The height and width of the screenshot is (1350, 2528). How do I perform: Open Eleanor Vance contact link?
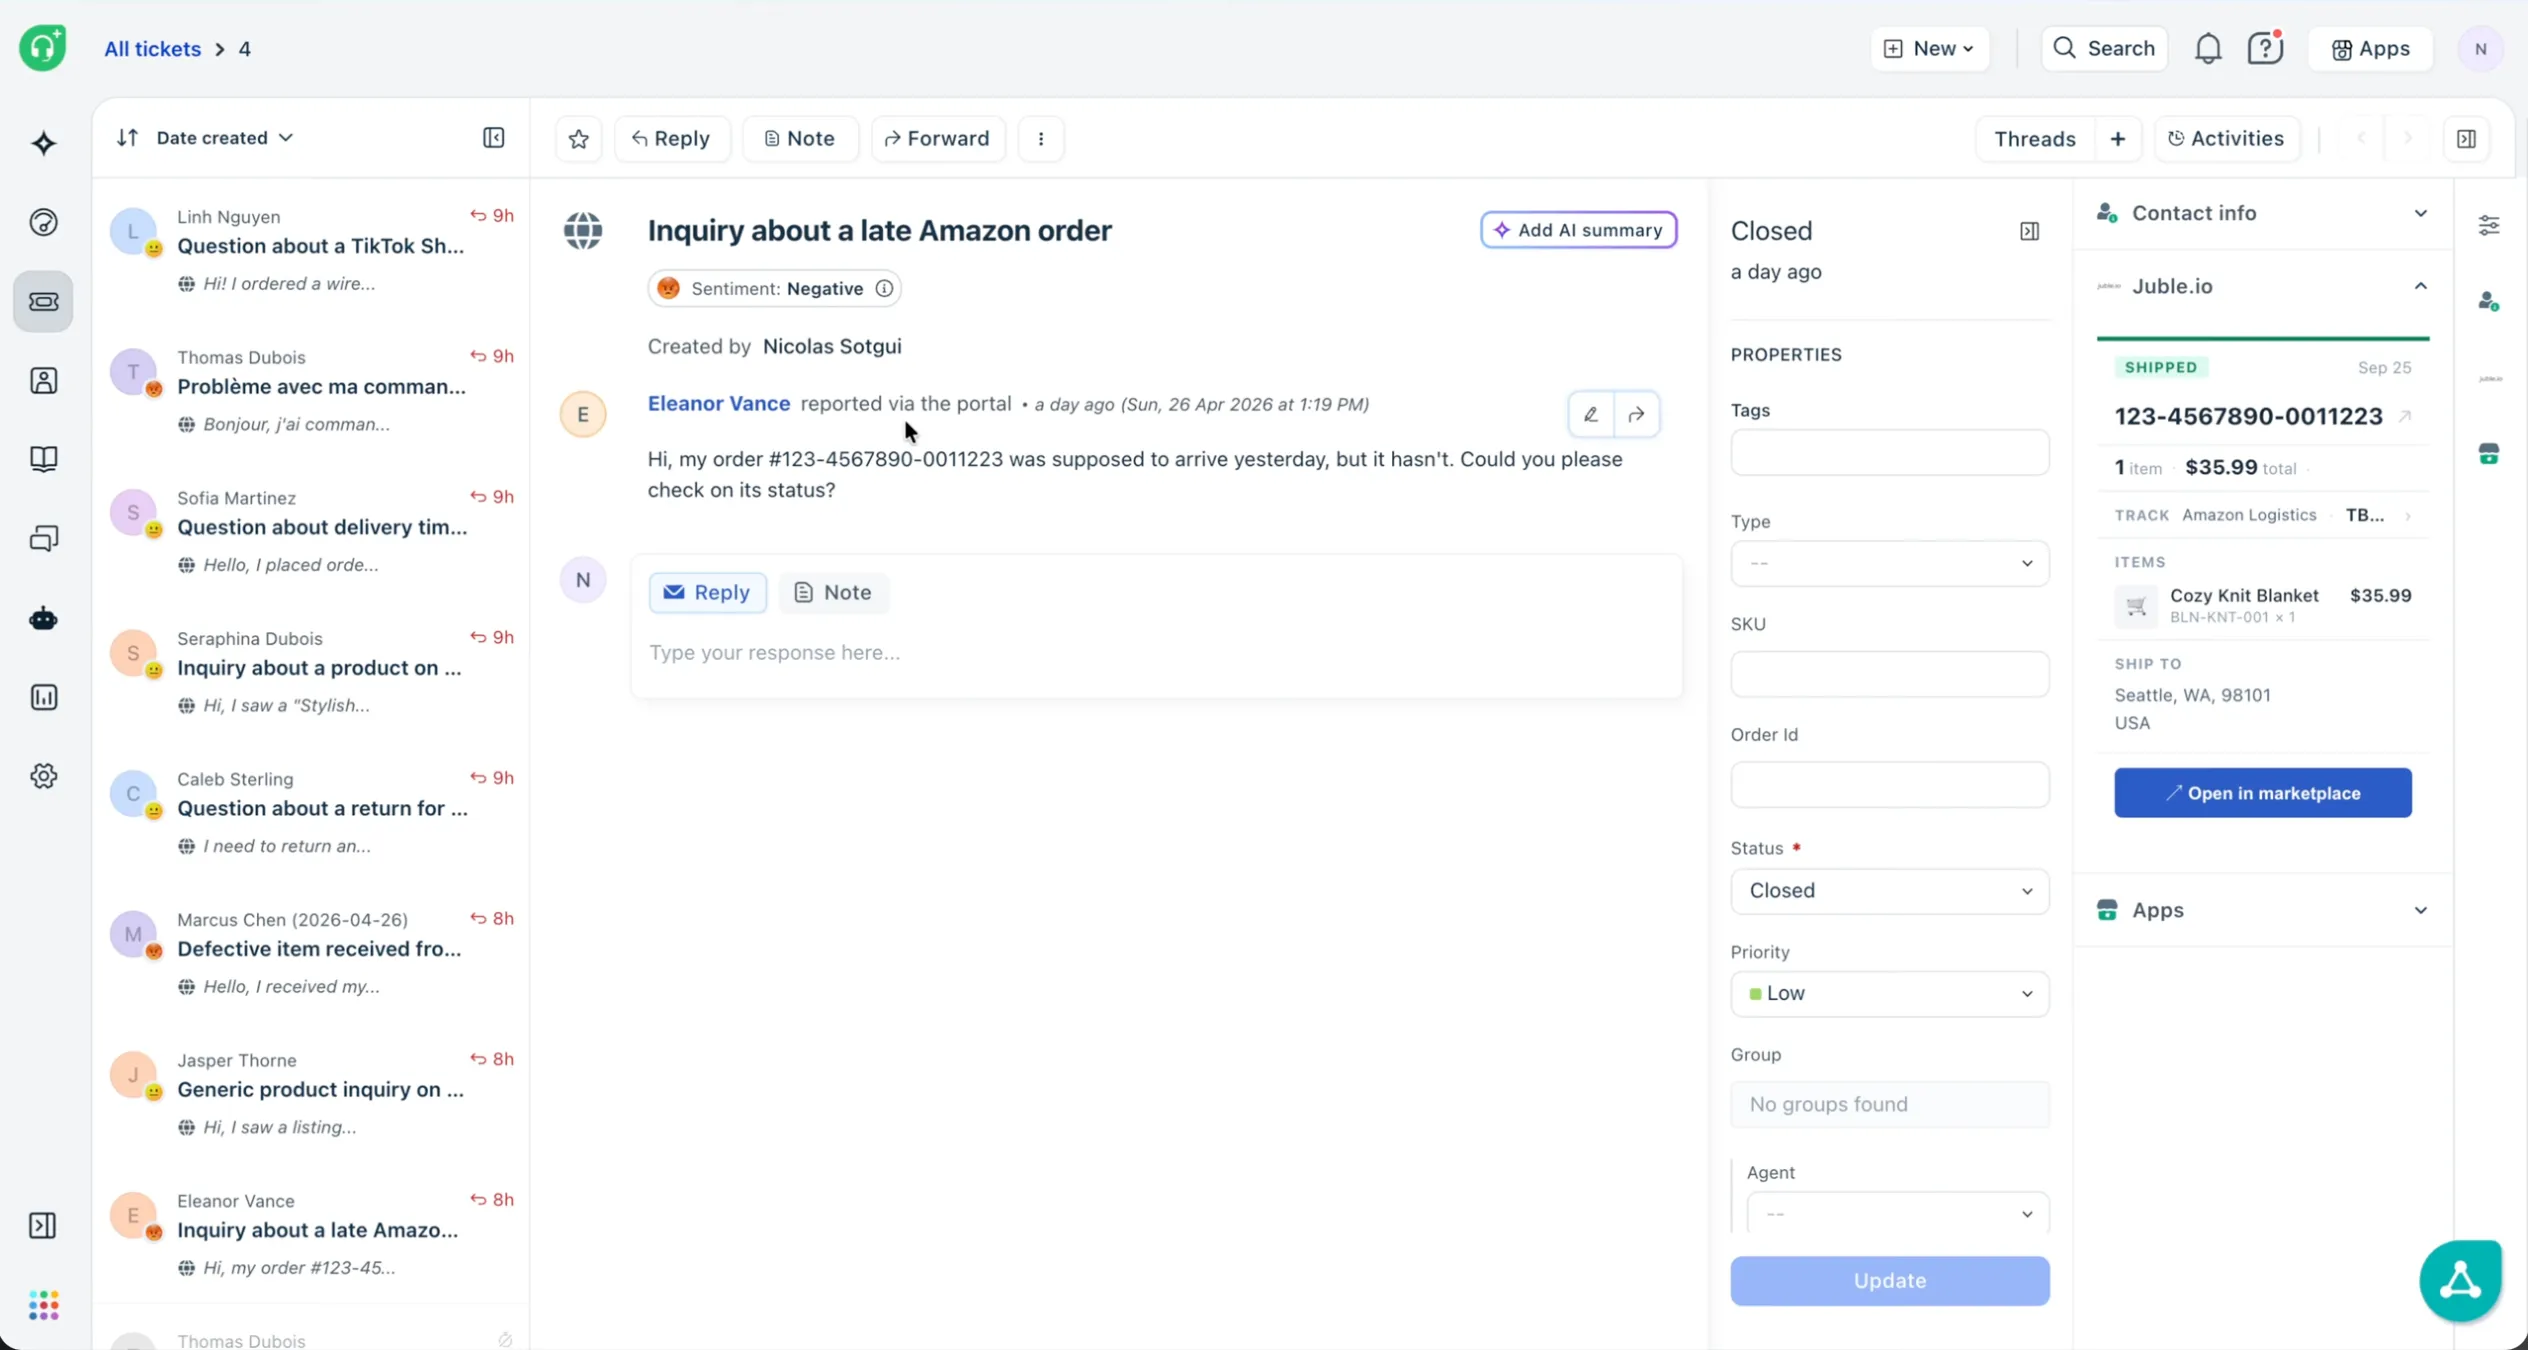coord(718,403)
